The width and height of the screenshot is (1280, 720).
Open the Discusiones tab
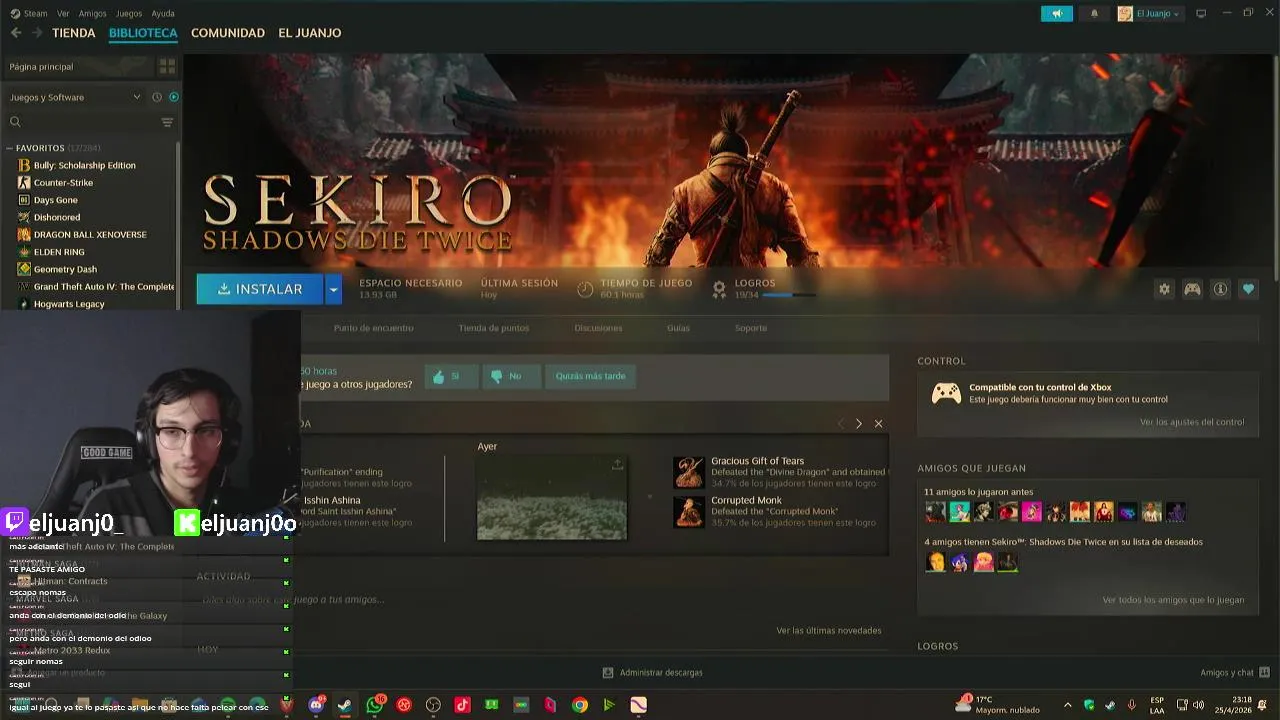pyautogui.click(x=598, y=328)
